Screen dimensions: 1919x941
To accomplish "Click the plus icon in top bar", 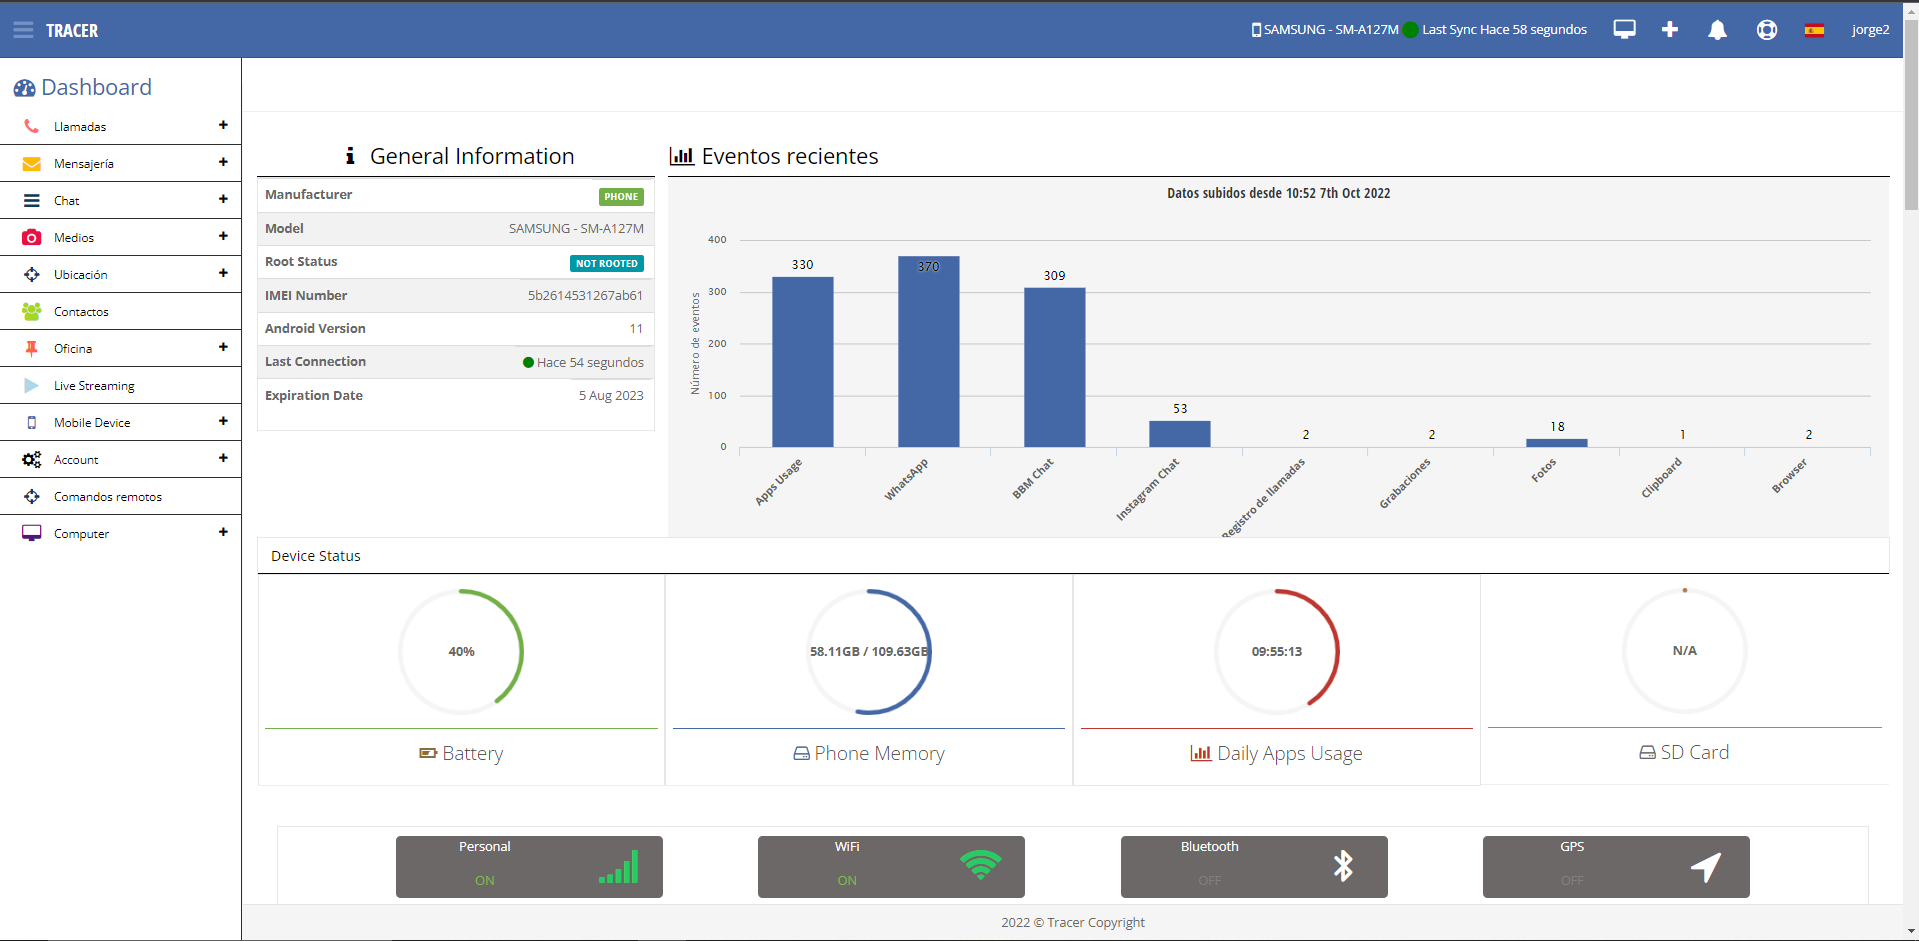I will point(1669,30).
